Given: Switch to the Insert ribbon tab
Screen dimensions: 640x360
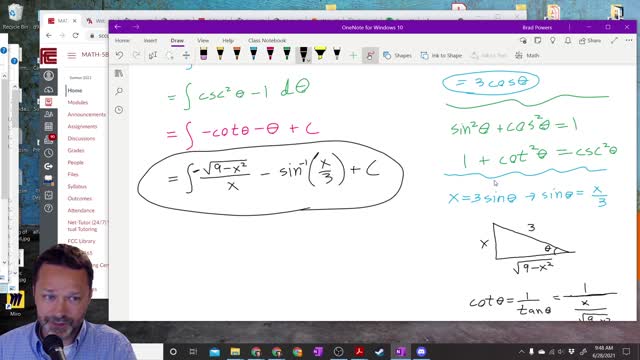Looking at the screenshot, I should pos(150,40).
